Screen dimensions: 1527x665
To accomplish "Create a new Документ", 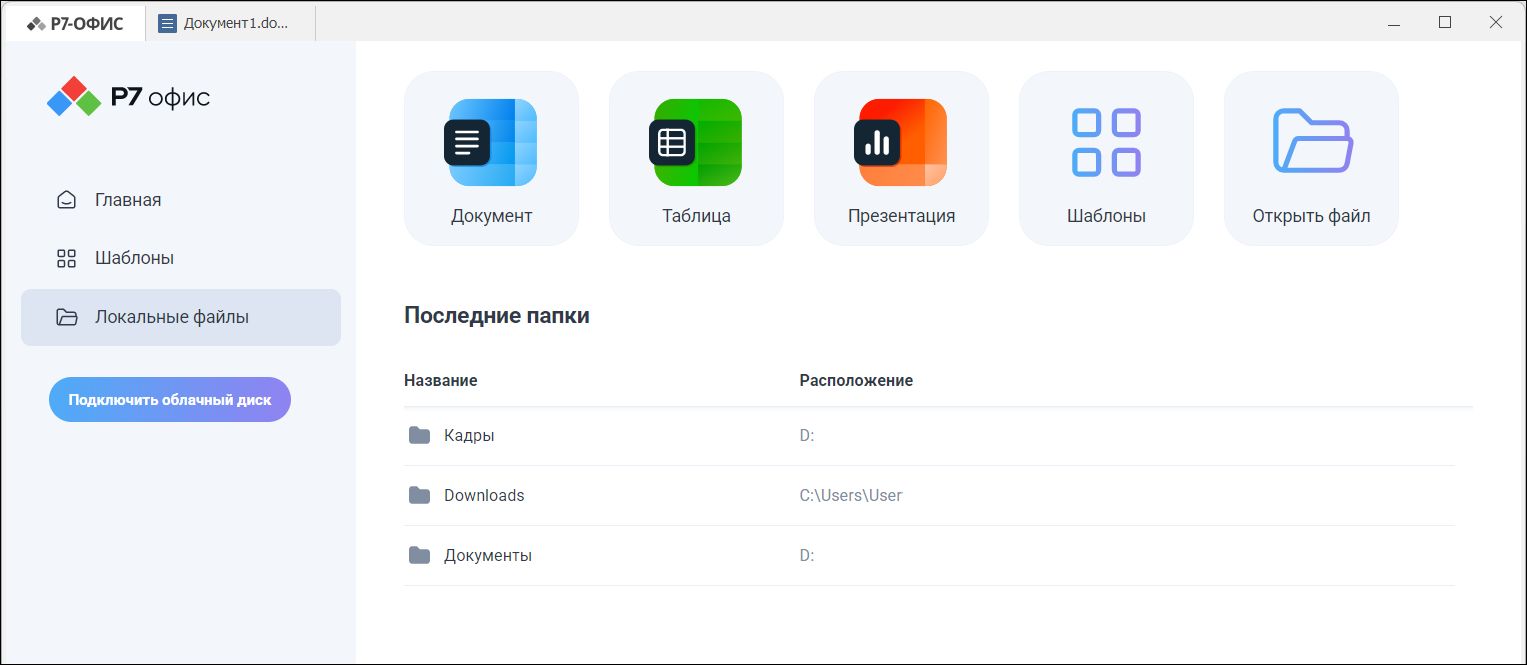I will coord(491,158).
